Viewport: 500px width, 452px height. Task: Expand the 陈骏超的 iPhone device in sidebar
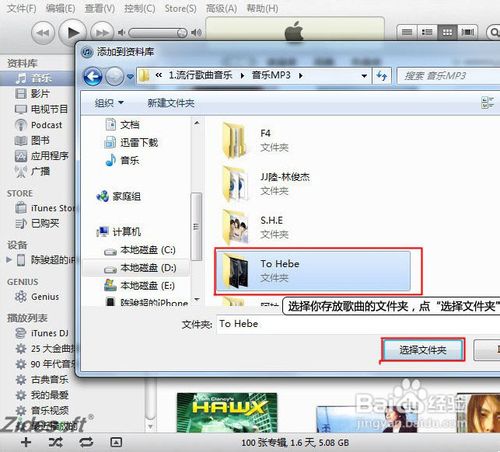tap(9, 260)
